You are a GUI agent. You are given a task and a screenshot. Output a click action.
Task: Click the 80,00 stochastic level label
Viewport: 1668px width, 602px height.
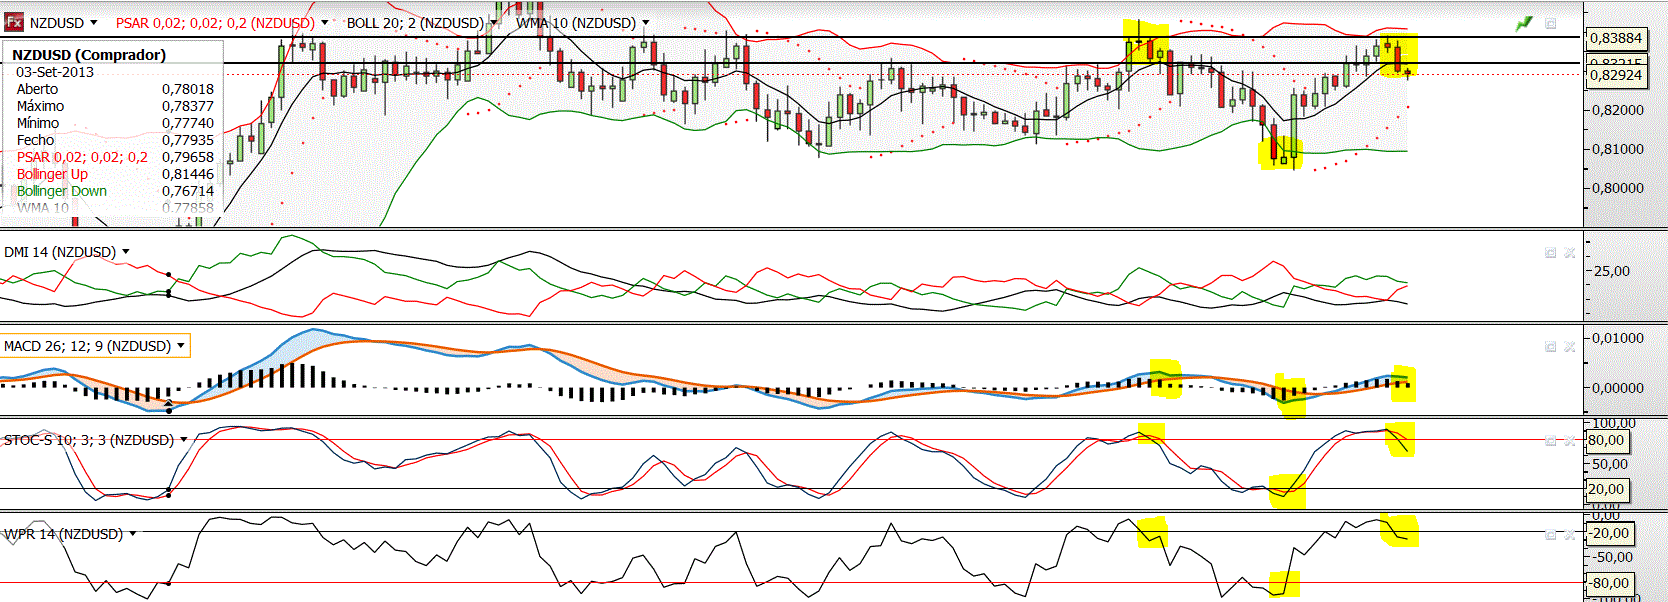point(1606,440)
